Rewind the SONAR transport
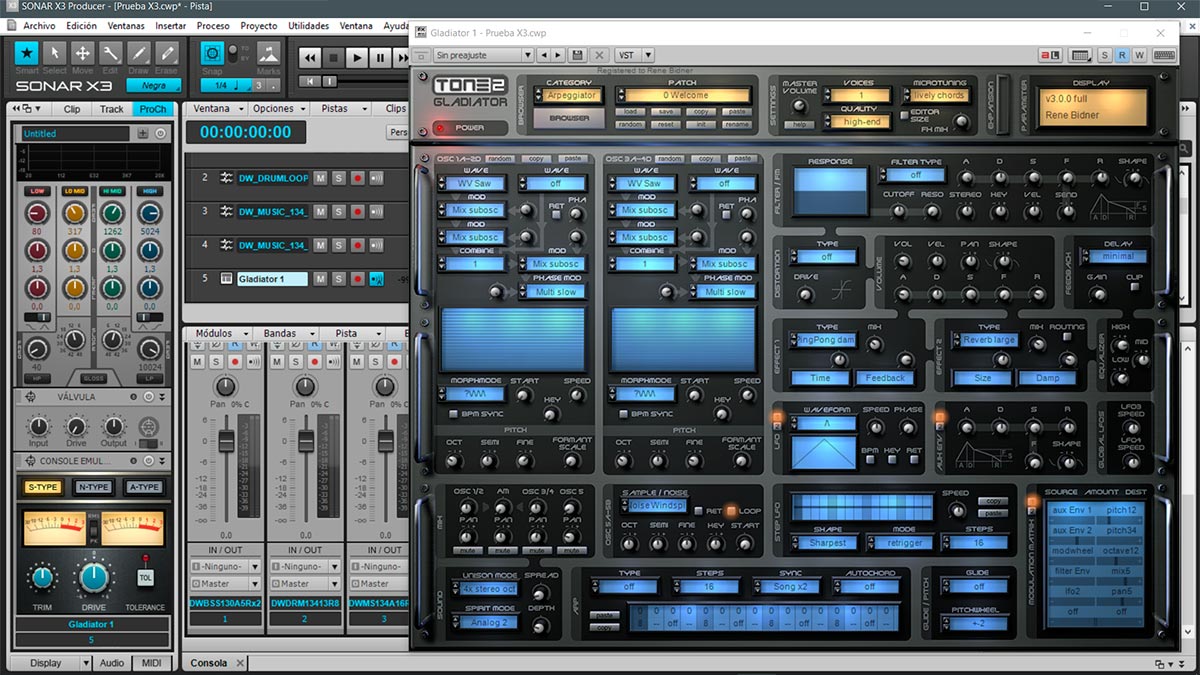 (310, 58)
